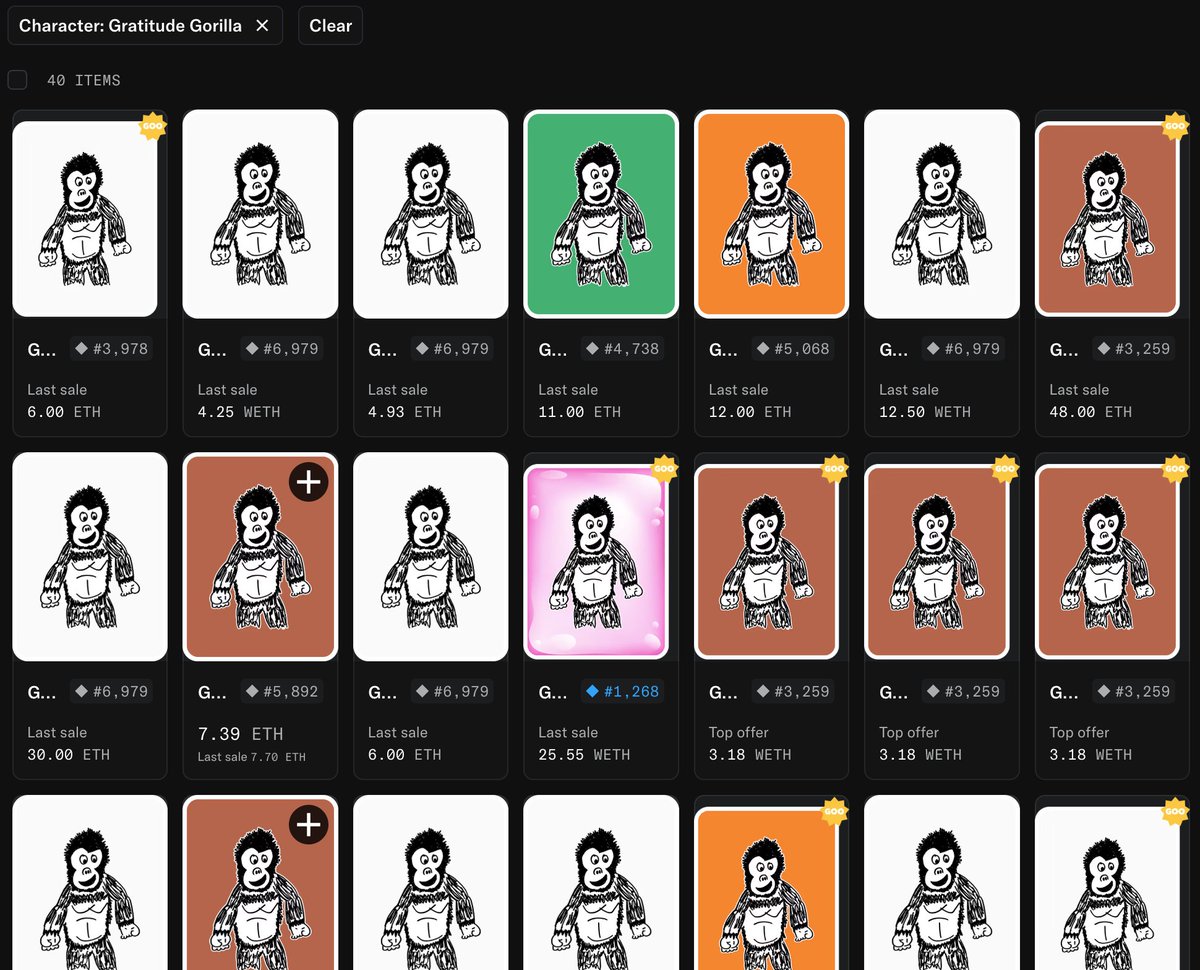Screen dimensions: 1200x970
Task: Click the "30.00 ETH" last sale price
Action: [x=69, y=754]
